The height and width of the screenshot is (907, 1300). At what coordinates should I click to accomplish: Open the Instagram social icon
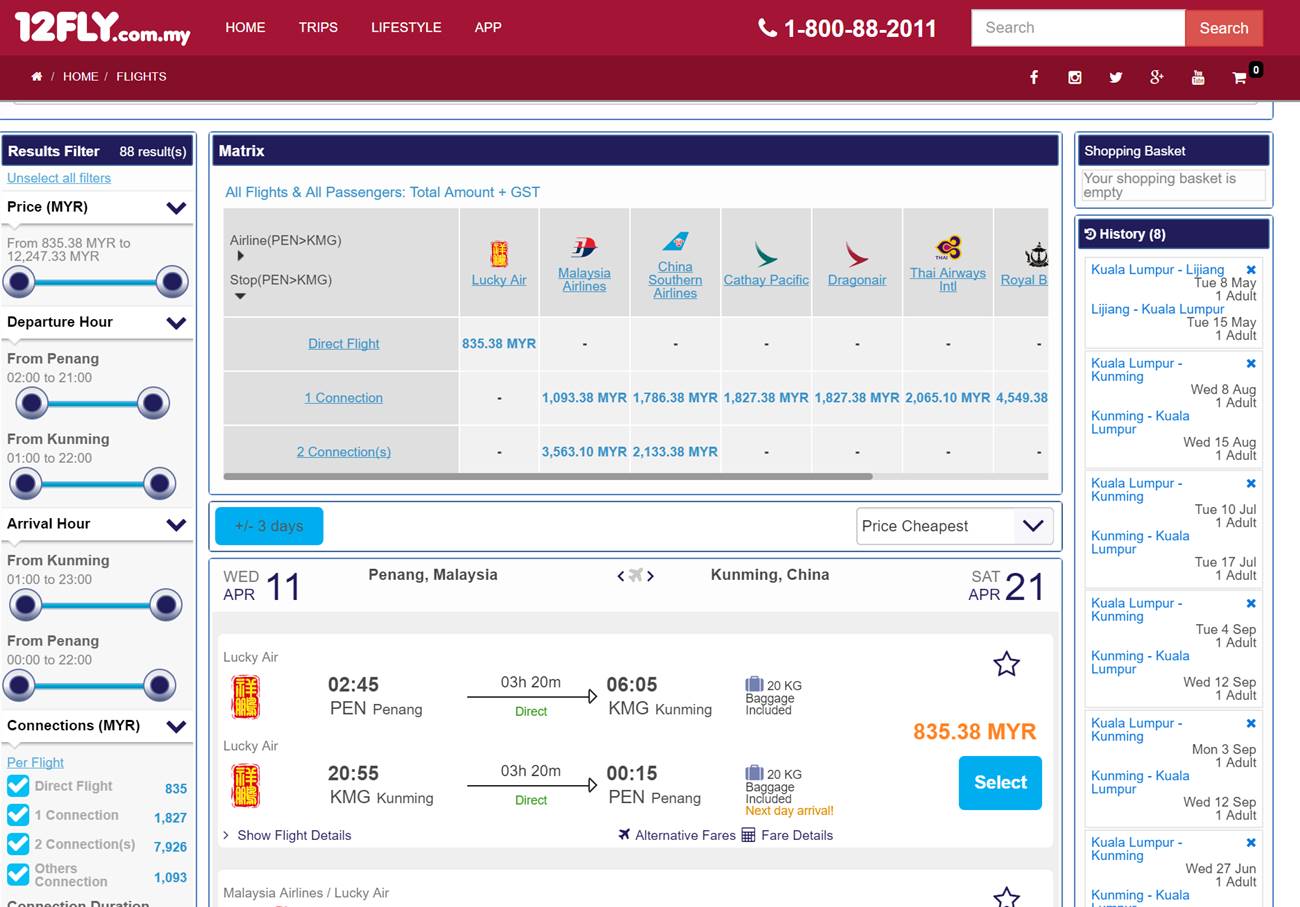click(x=1075, y=77)
